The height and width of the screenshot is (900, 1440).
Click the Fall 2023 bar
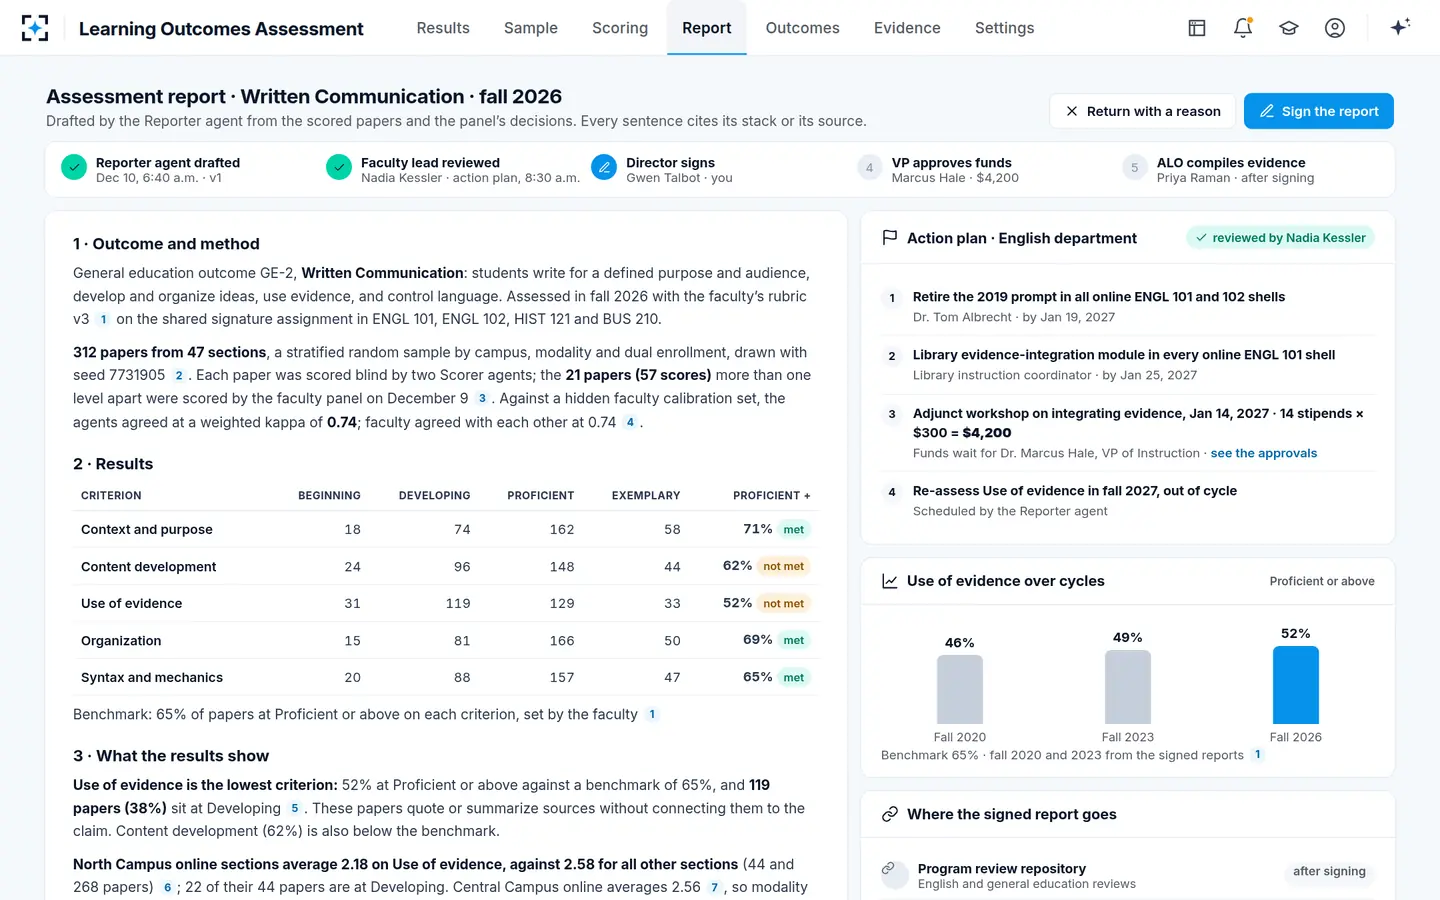click(1128, 687)
